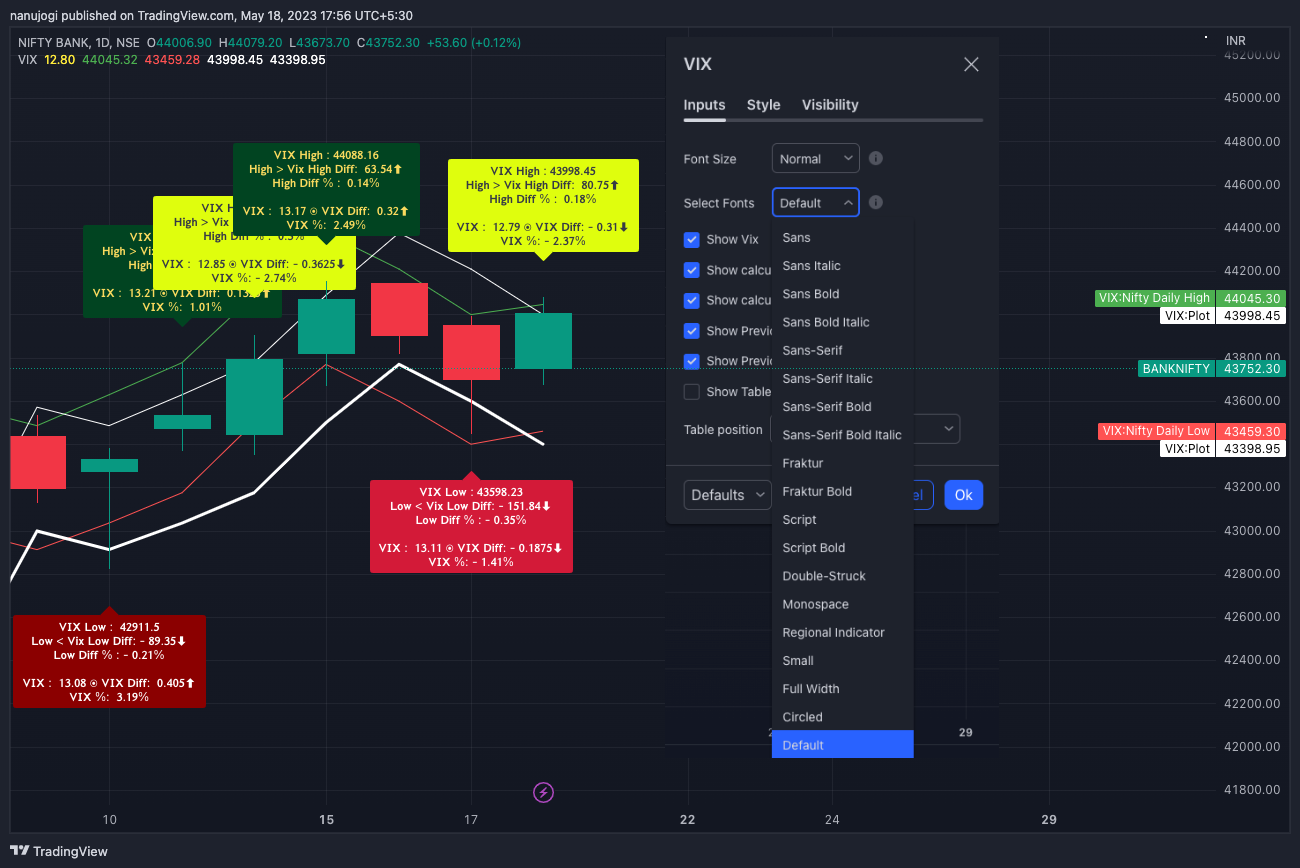
Task: Click VIX:Plot label at 43998.45
Action: pos(1223,315)
